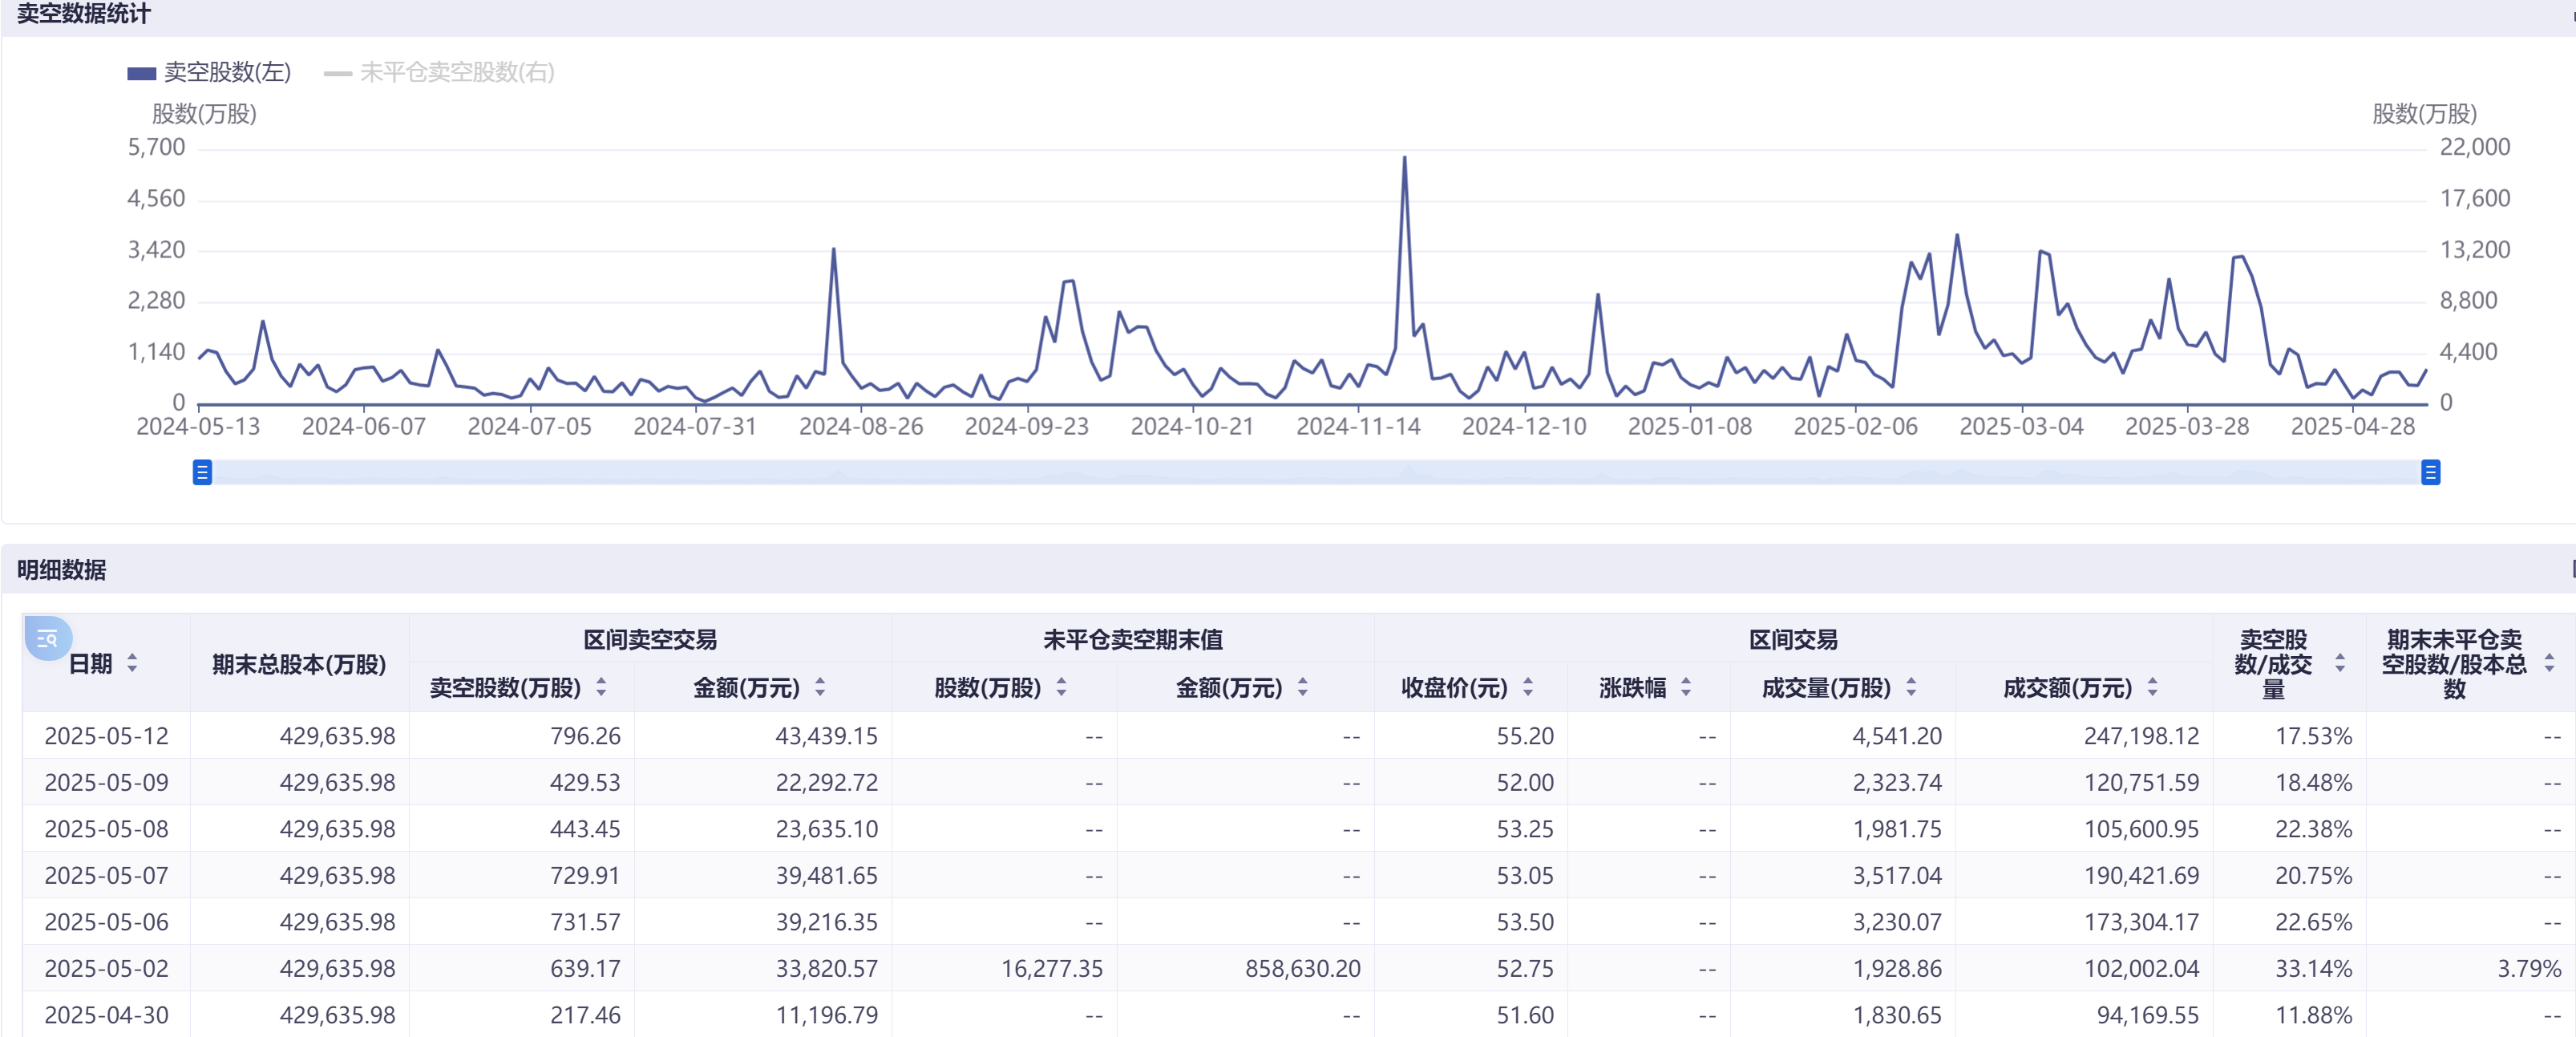Click the 明细数据 section header

pyautogui.click(x=62, y=570)
